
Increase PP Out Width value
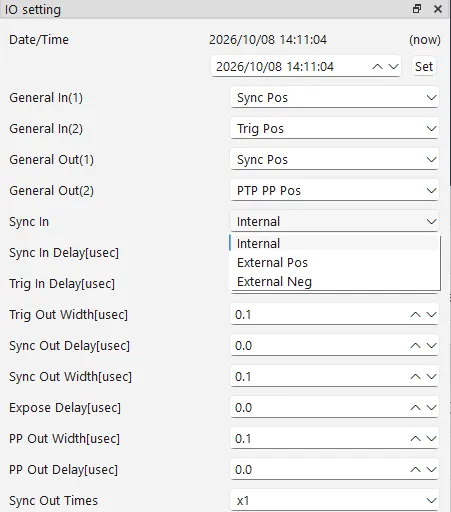point(415,439)
